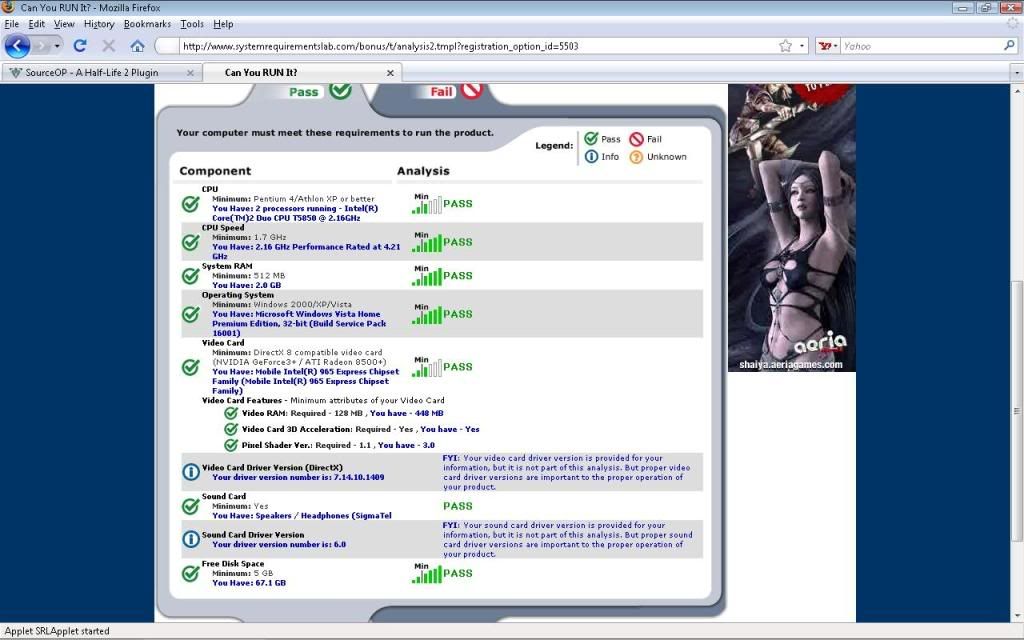
Task: Click check icon beside Pixel Shader Ver.
Action: (x=231, y=445)
